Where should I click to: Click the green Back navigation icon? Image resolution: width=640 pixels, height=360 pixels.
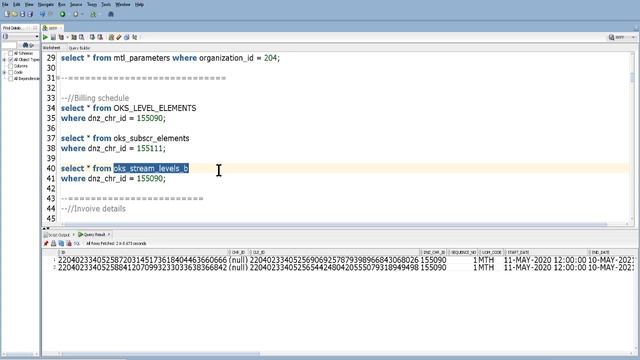click(x=62, y=14)
